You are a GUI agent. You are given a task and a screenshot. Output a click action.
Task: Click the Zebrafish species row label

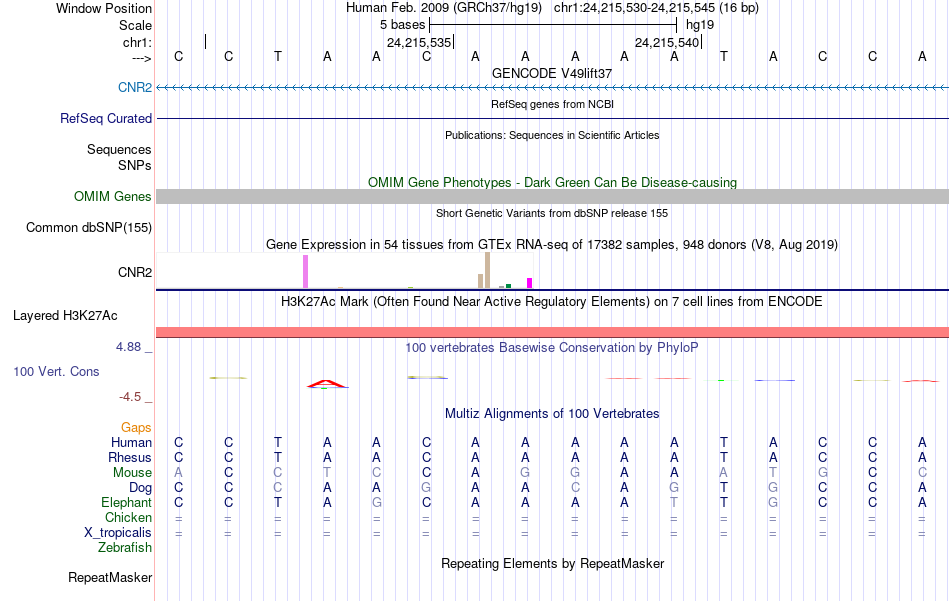pos(125,547)
